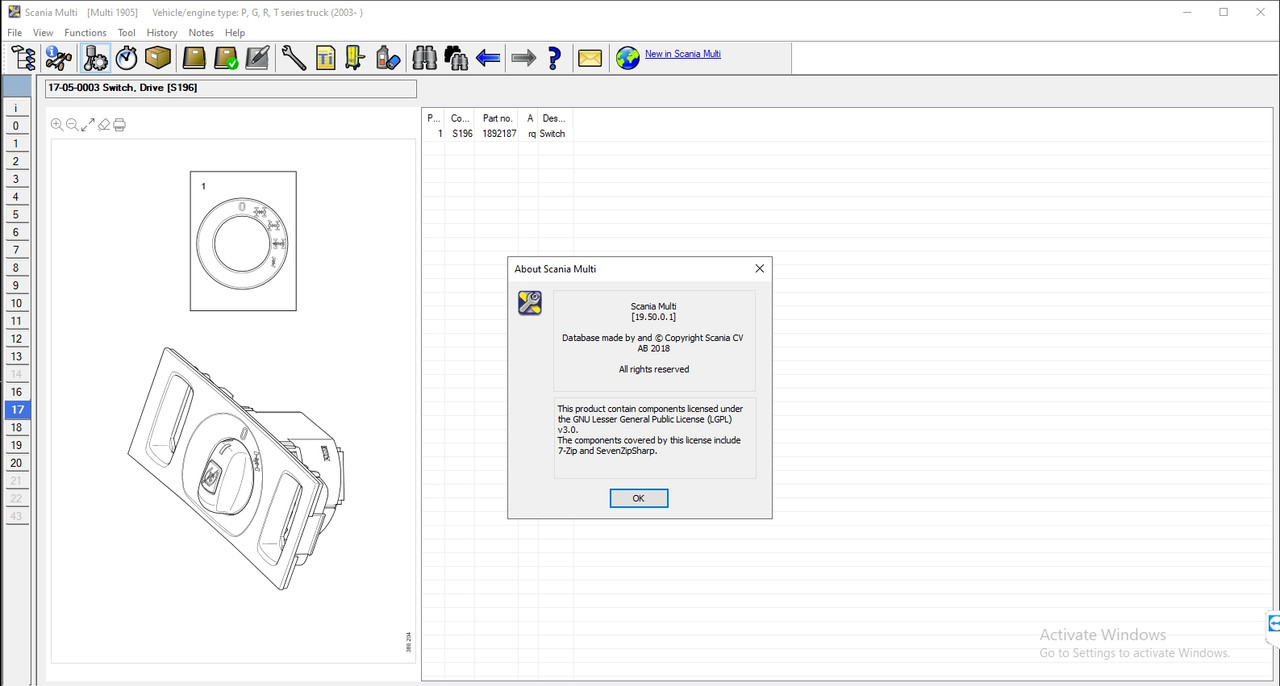Open the Tool menu

pyautogui.click(x=126, y=33)
